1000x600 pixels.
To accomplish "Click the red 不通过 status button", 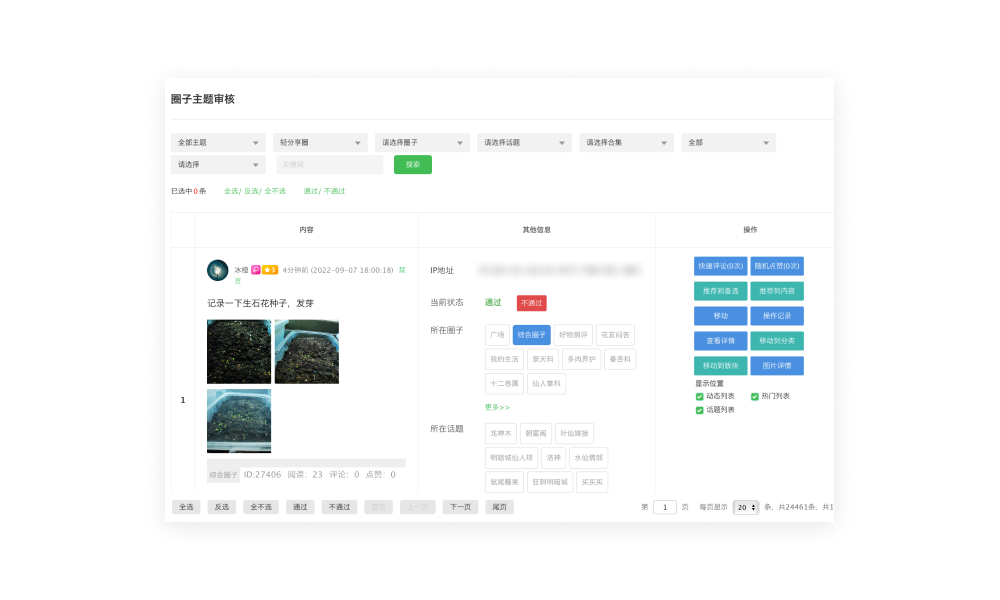I will click(x=531, y=303).
